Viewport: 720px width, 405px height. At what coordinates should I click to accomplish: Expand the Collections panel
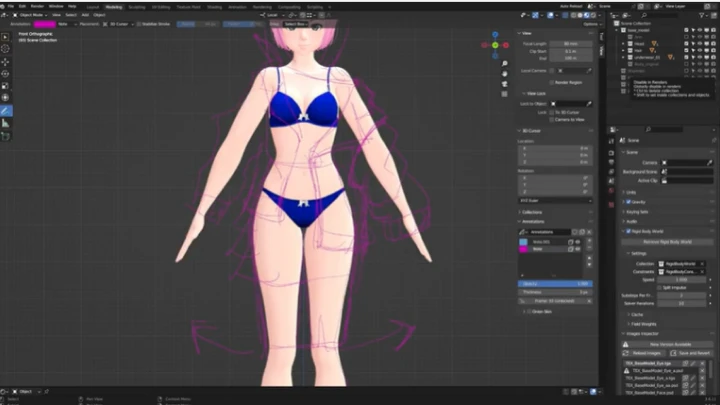coord(530,212)
